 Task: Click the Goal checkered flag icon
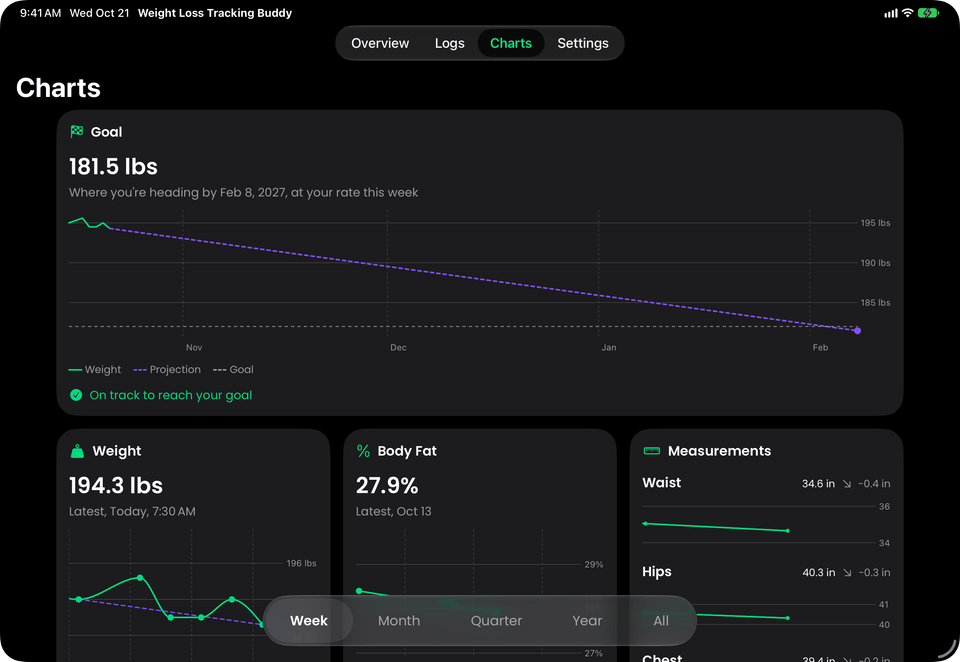point(77,131)
